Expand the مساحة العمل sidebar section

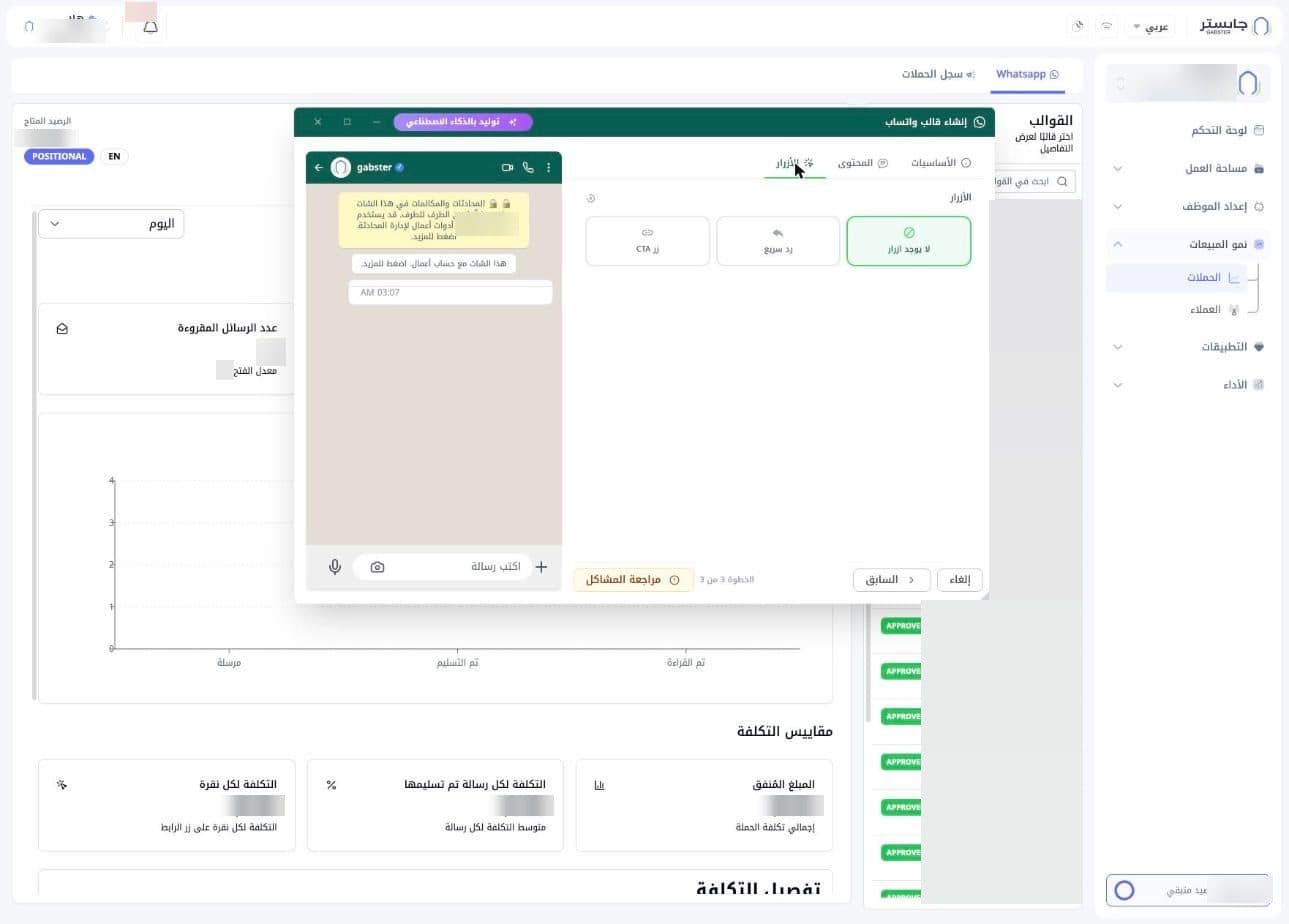tap(1188, 168)
